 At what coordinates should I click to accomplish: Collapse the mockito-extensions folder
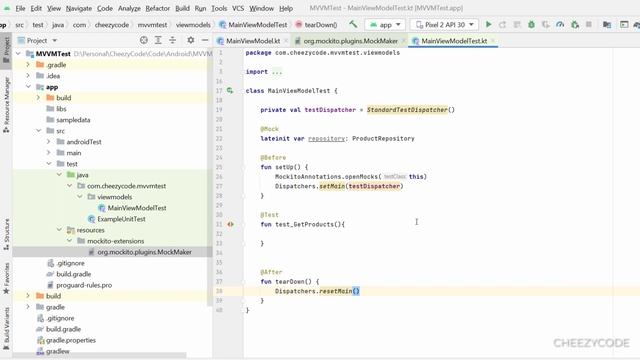click(x=69, y=241)
